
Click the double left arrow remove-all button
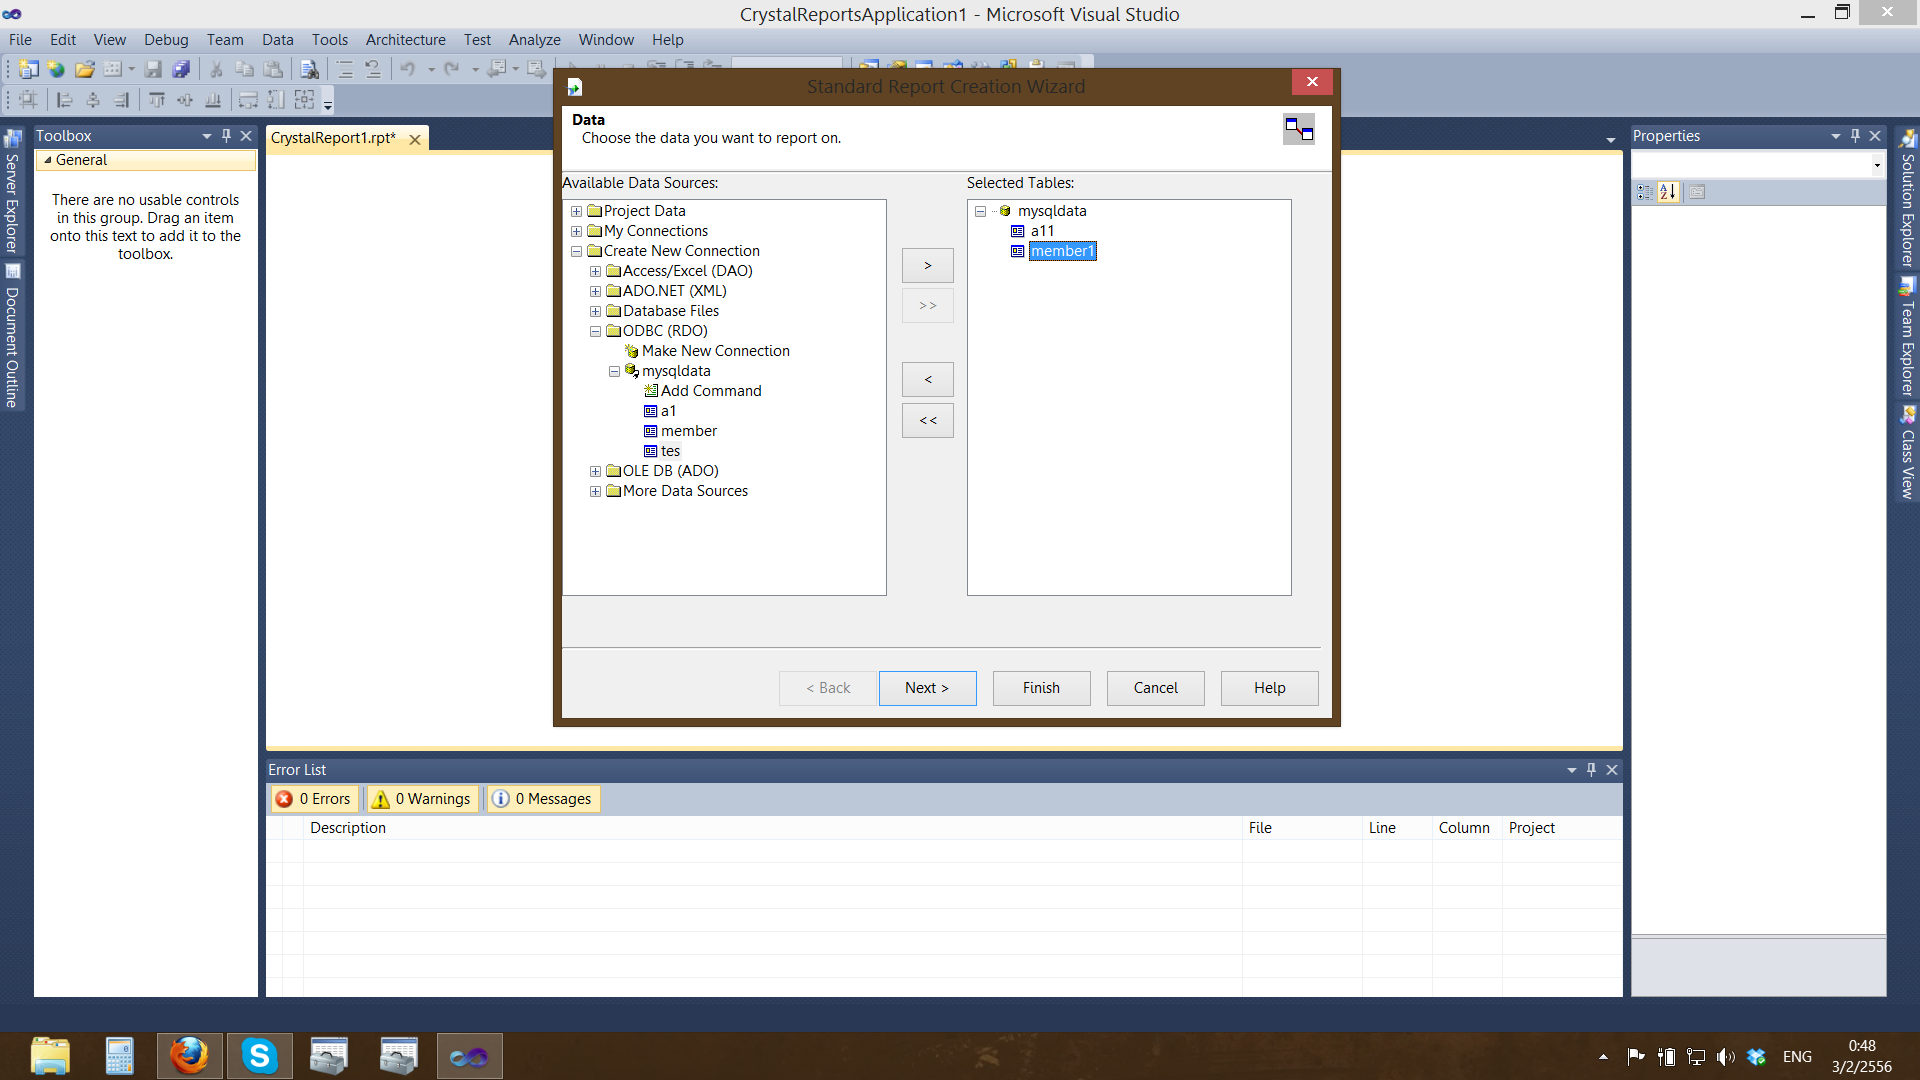pyautogui.click(x=927, y=421)
